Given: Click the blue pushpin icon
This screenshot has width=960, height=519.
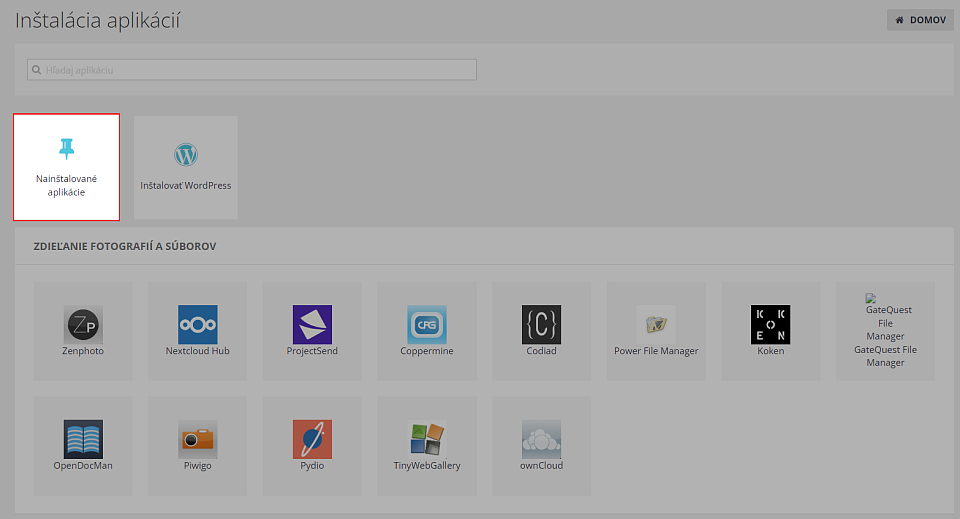Looking at the screenshot, I should click(x=66, y=149).
